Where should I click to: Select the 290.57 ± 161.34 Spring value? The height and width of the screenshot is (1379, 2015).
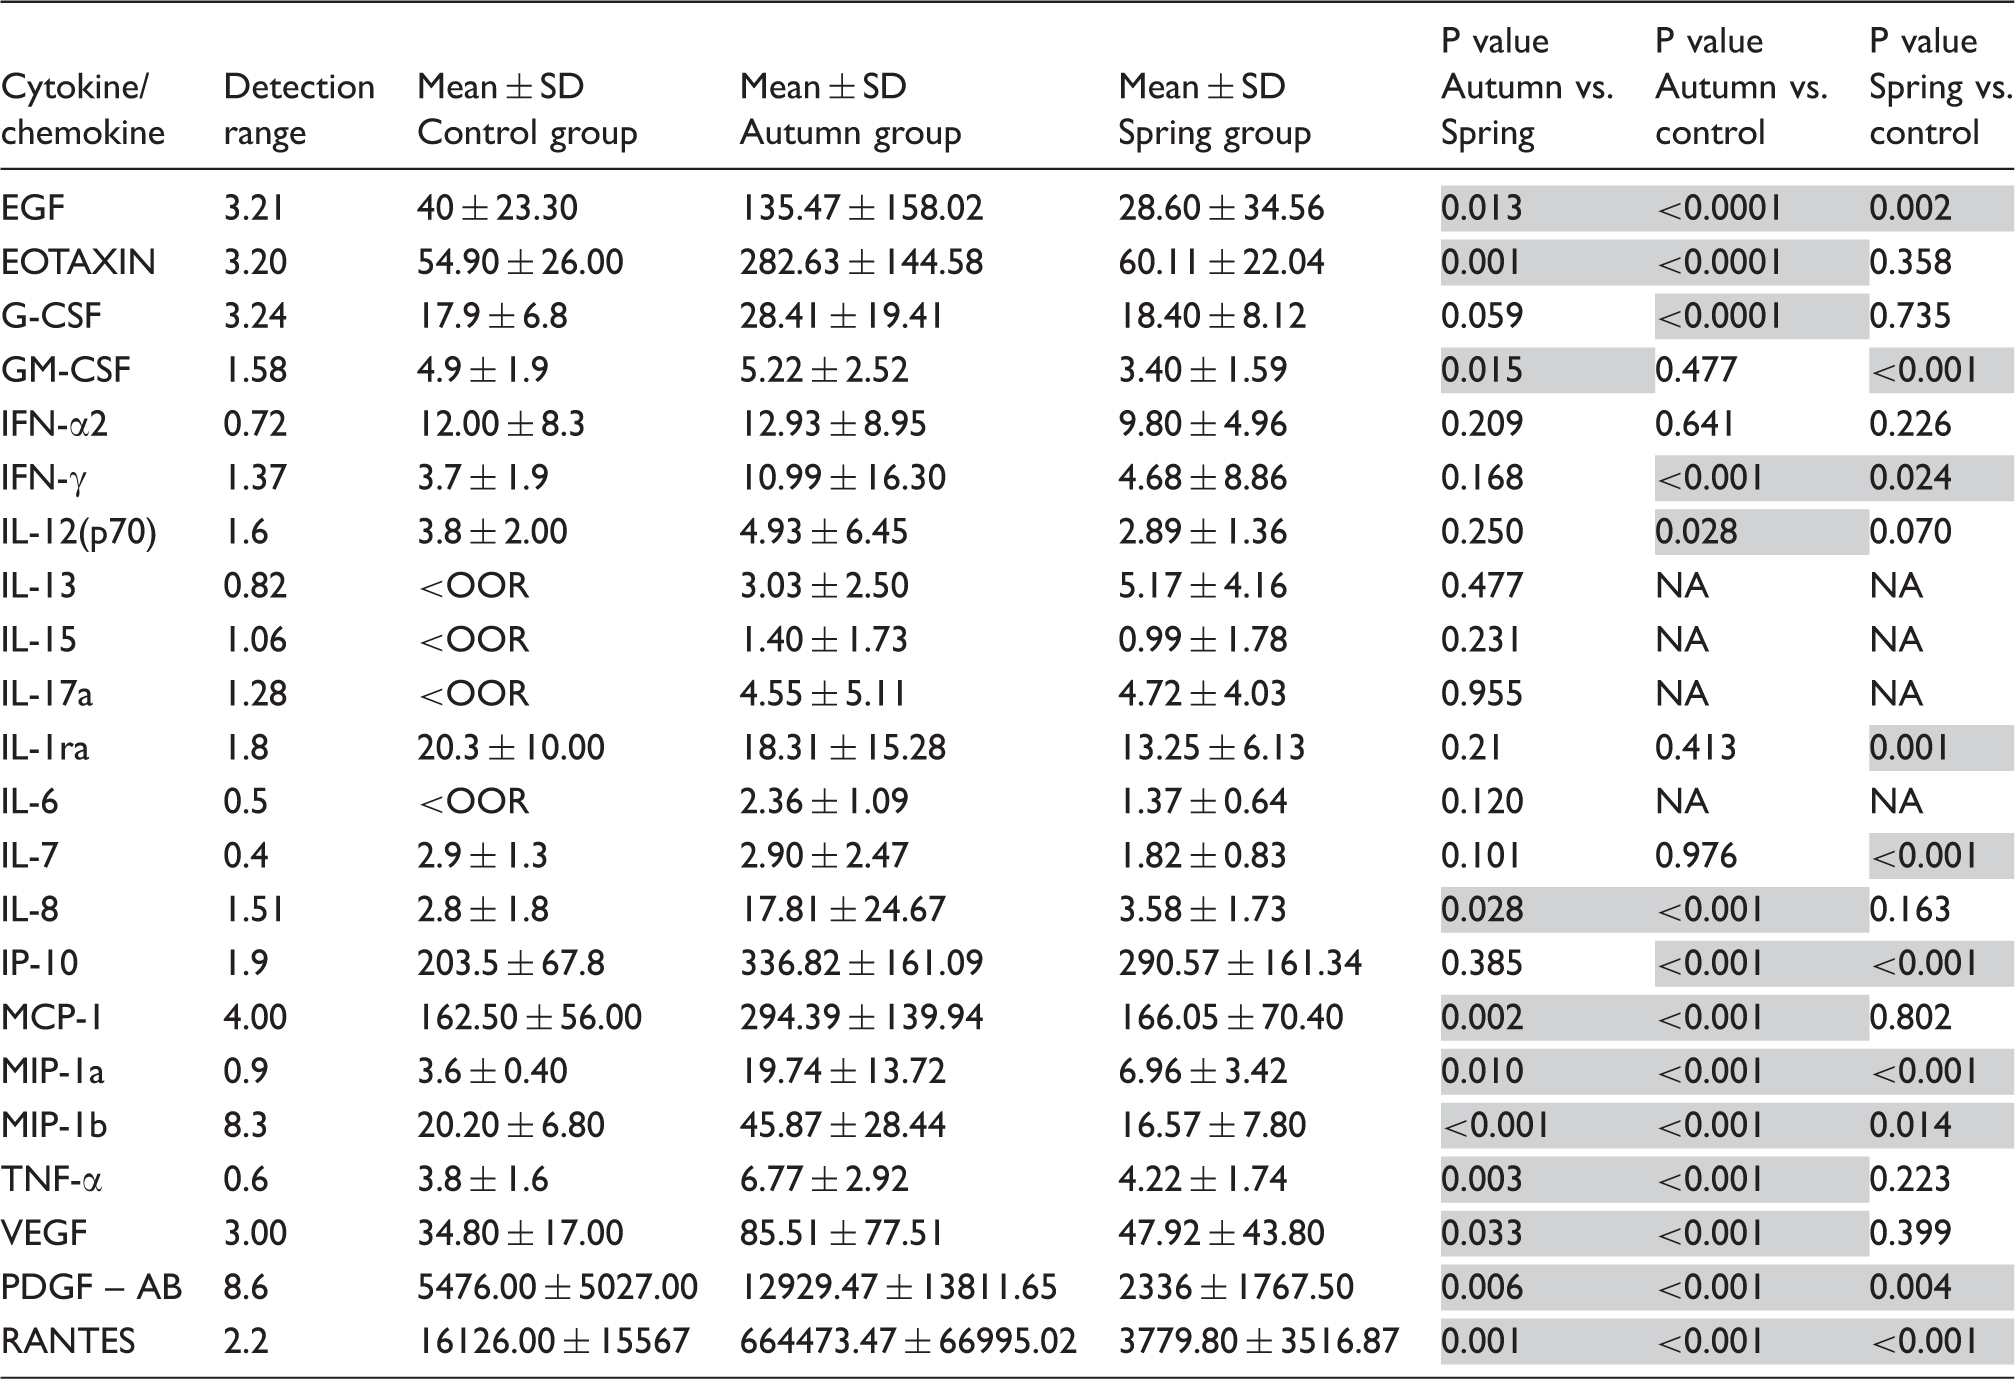pyautogui.click(x=1239, y=963)
